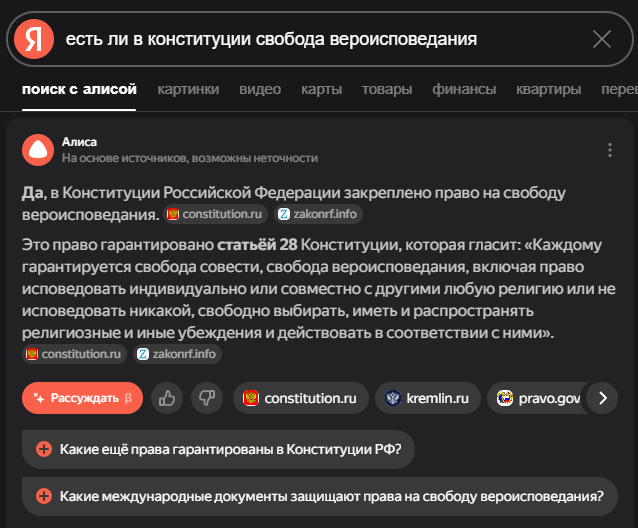The image size is (638, 528).
Task: Open Yandex home via the red Я logo
Action: pos(34,39)
